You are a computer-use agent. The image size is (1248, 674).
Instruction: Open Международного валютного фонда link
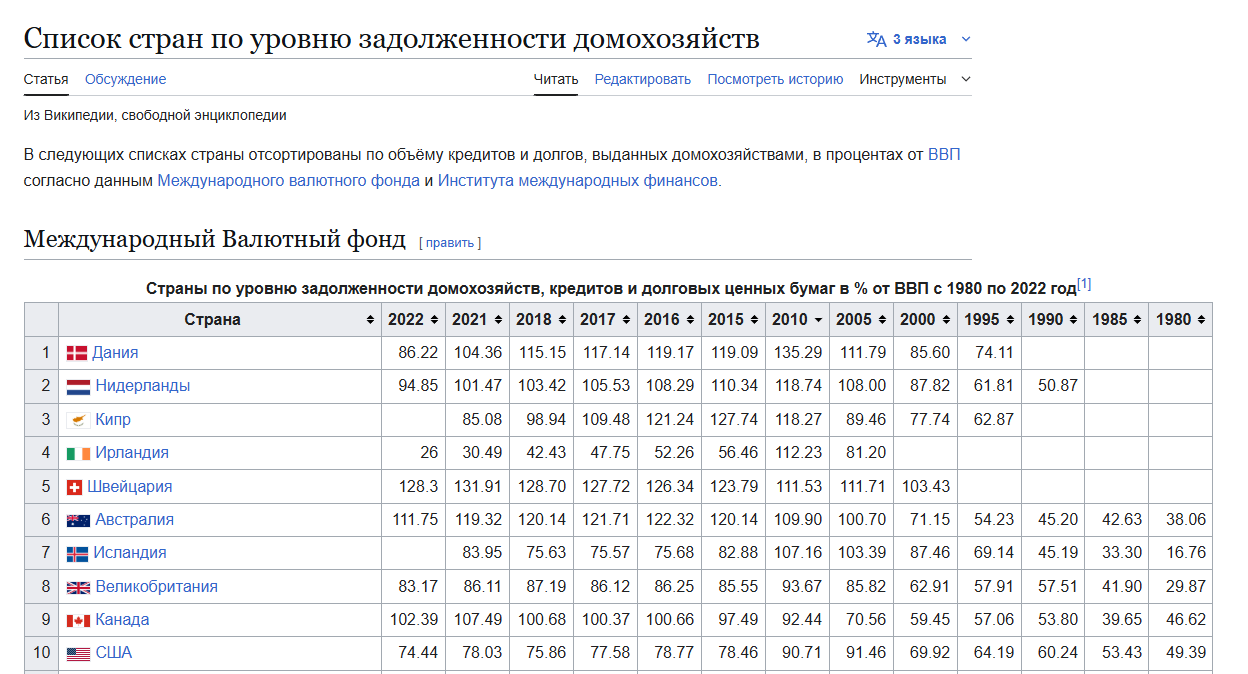coord(288,181)
